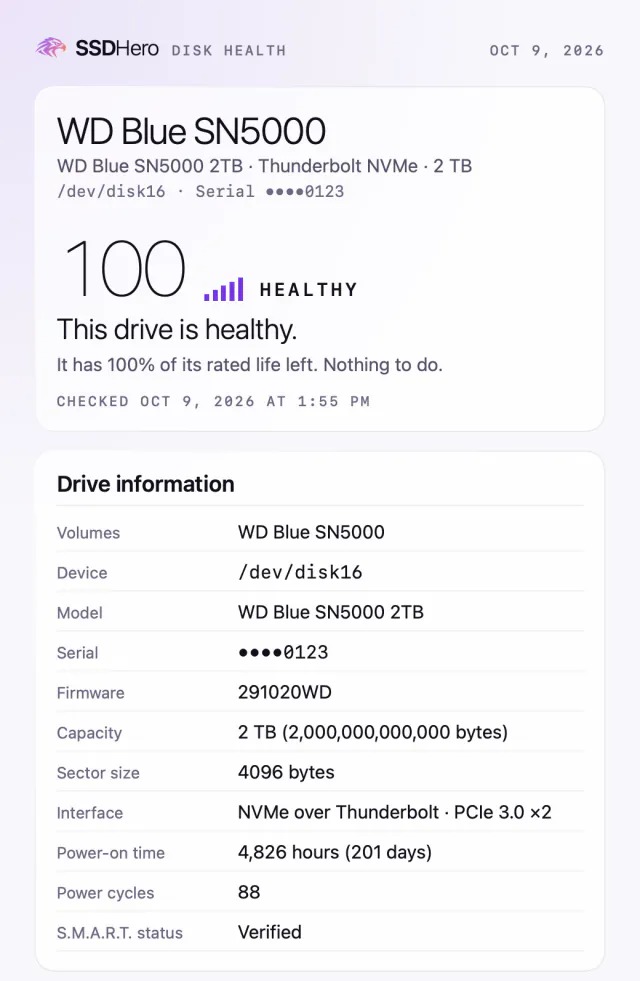This screenshot has height=981, width=640.
Task: Click the HEALTHY status label
Action: [x=308, y=290]
